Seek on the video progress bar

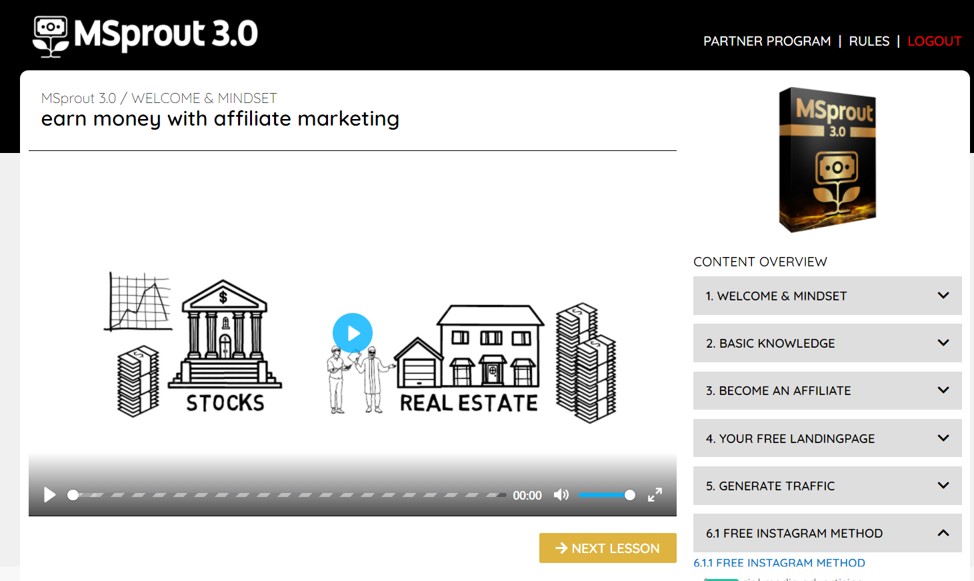pyautogui.click(x=287, y=495)
